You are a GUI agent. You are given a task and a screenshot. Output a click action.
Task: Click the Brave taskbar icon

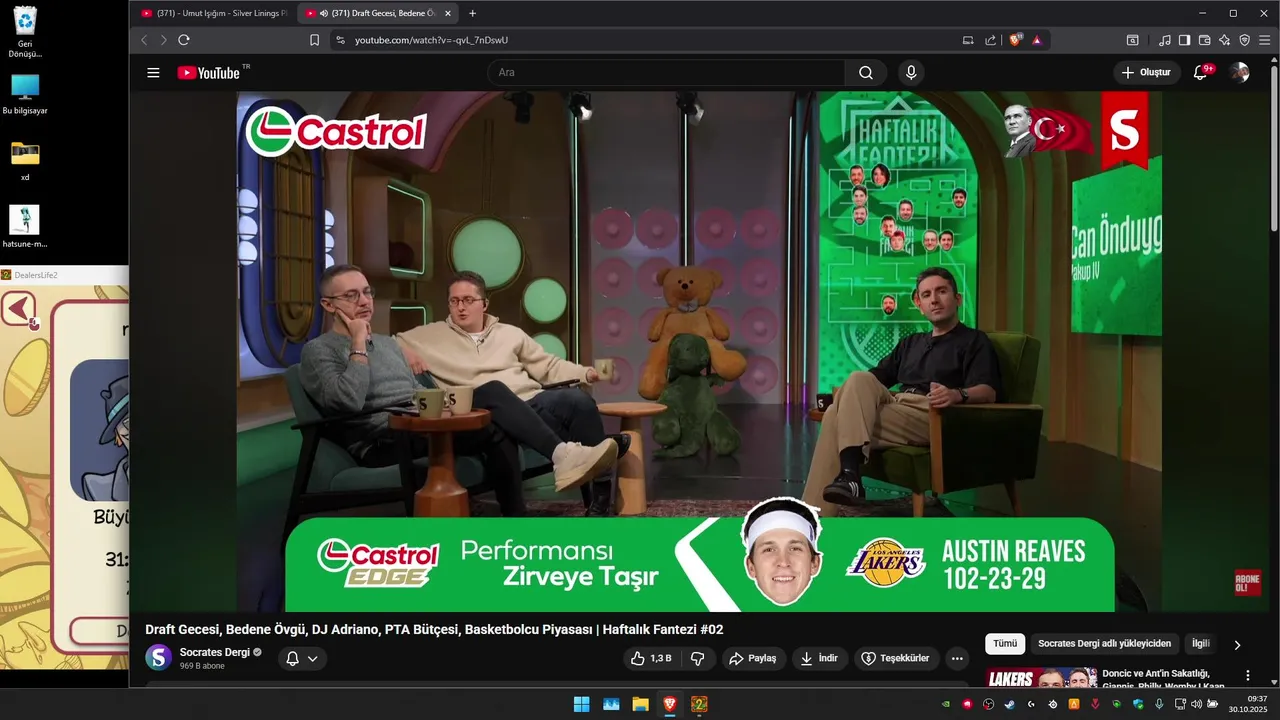pyautogui.click(x=670, y=704)
